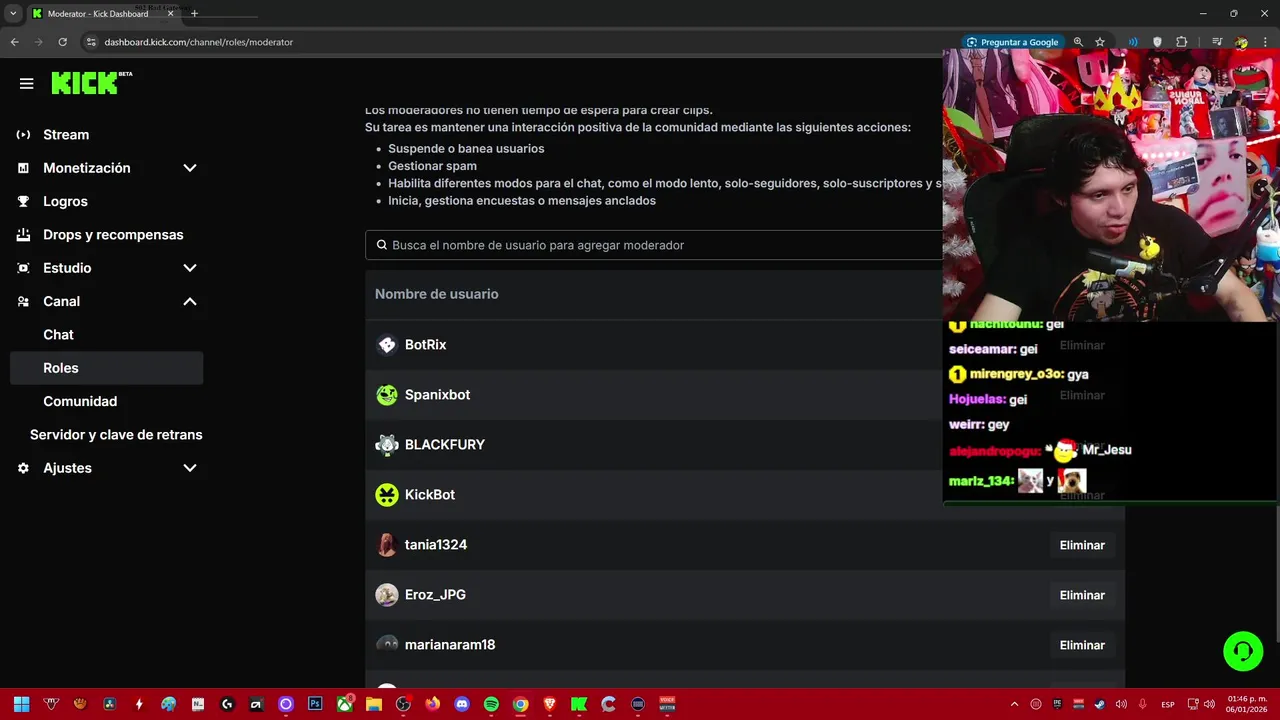Go to the Kick logo home link

click(x=91, y=83)
